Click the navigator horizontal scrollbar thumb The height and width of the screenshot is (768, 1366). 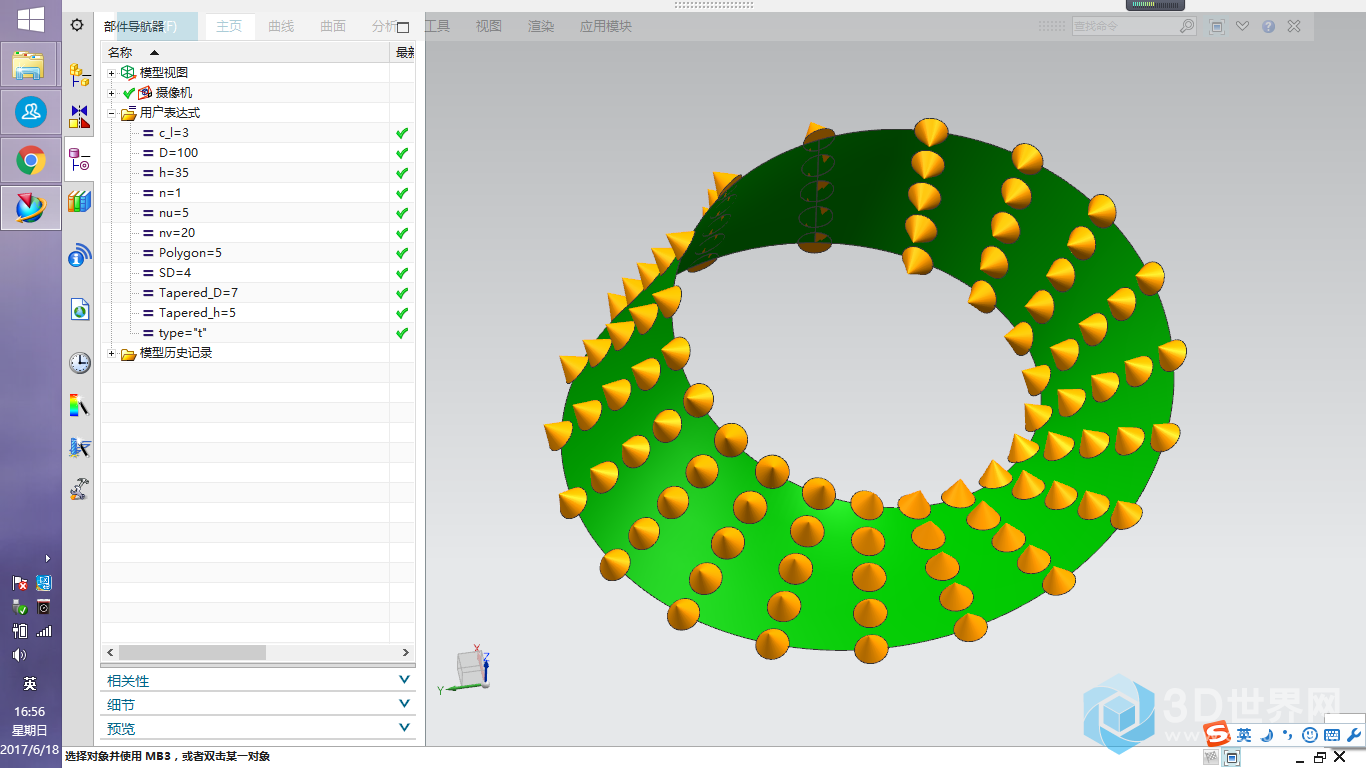pos(192,652)
